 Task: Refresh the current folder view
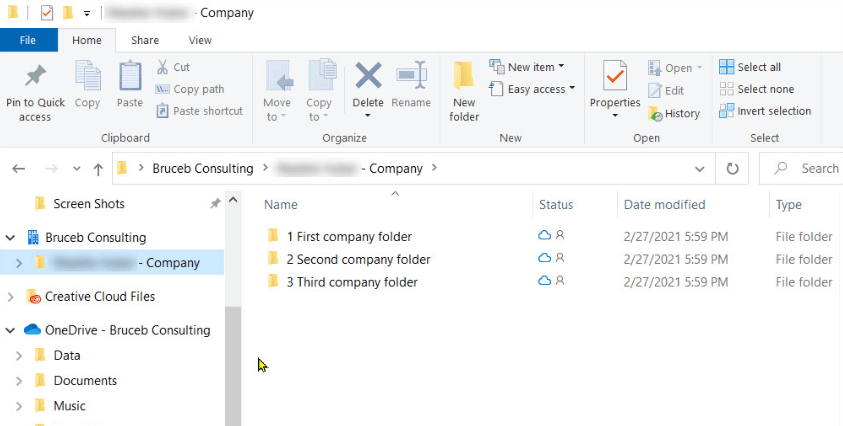[x=733, y=169]
